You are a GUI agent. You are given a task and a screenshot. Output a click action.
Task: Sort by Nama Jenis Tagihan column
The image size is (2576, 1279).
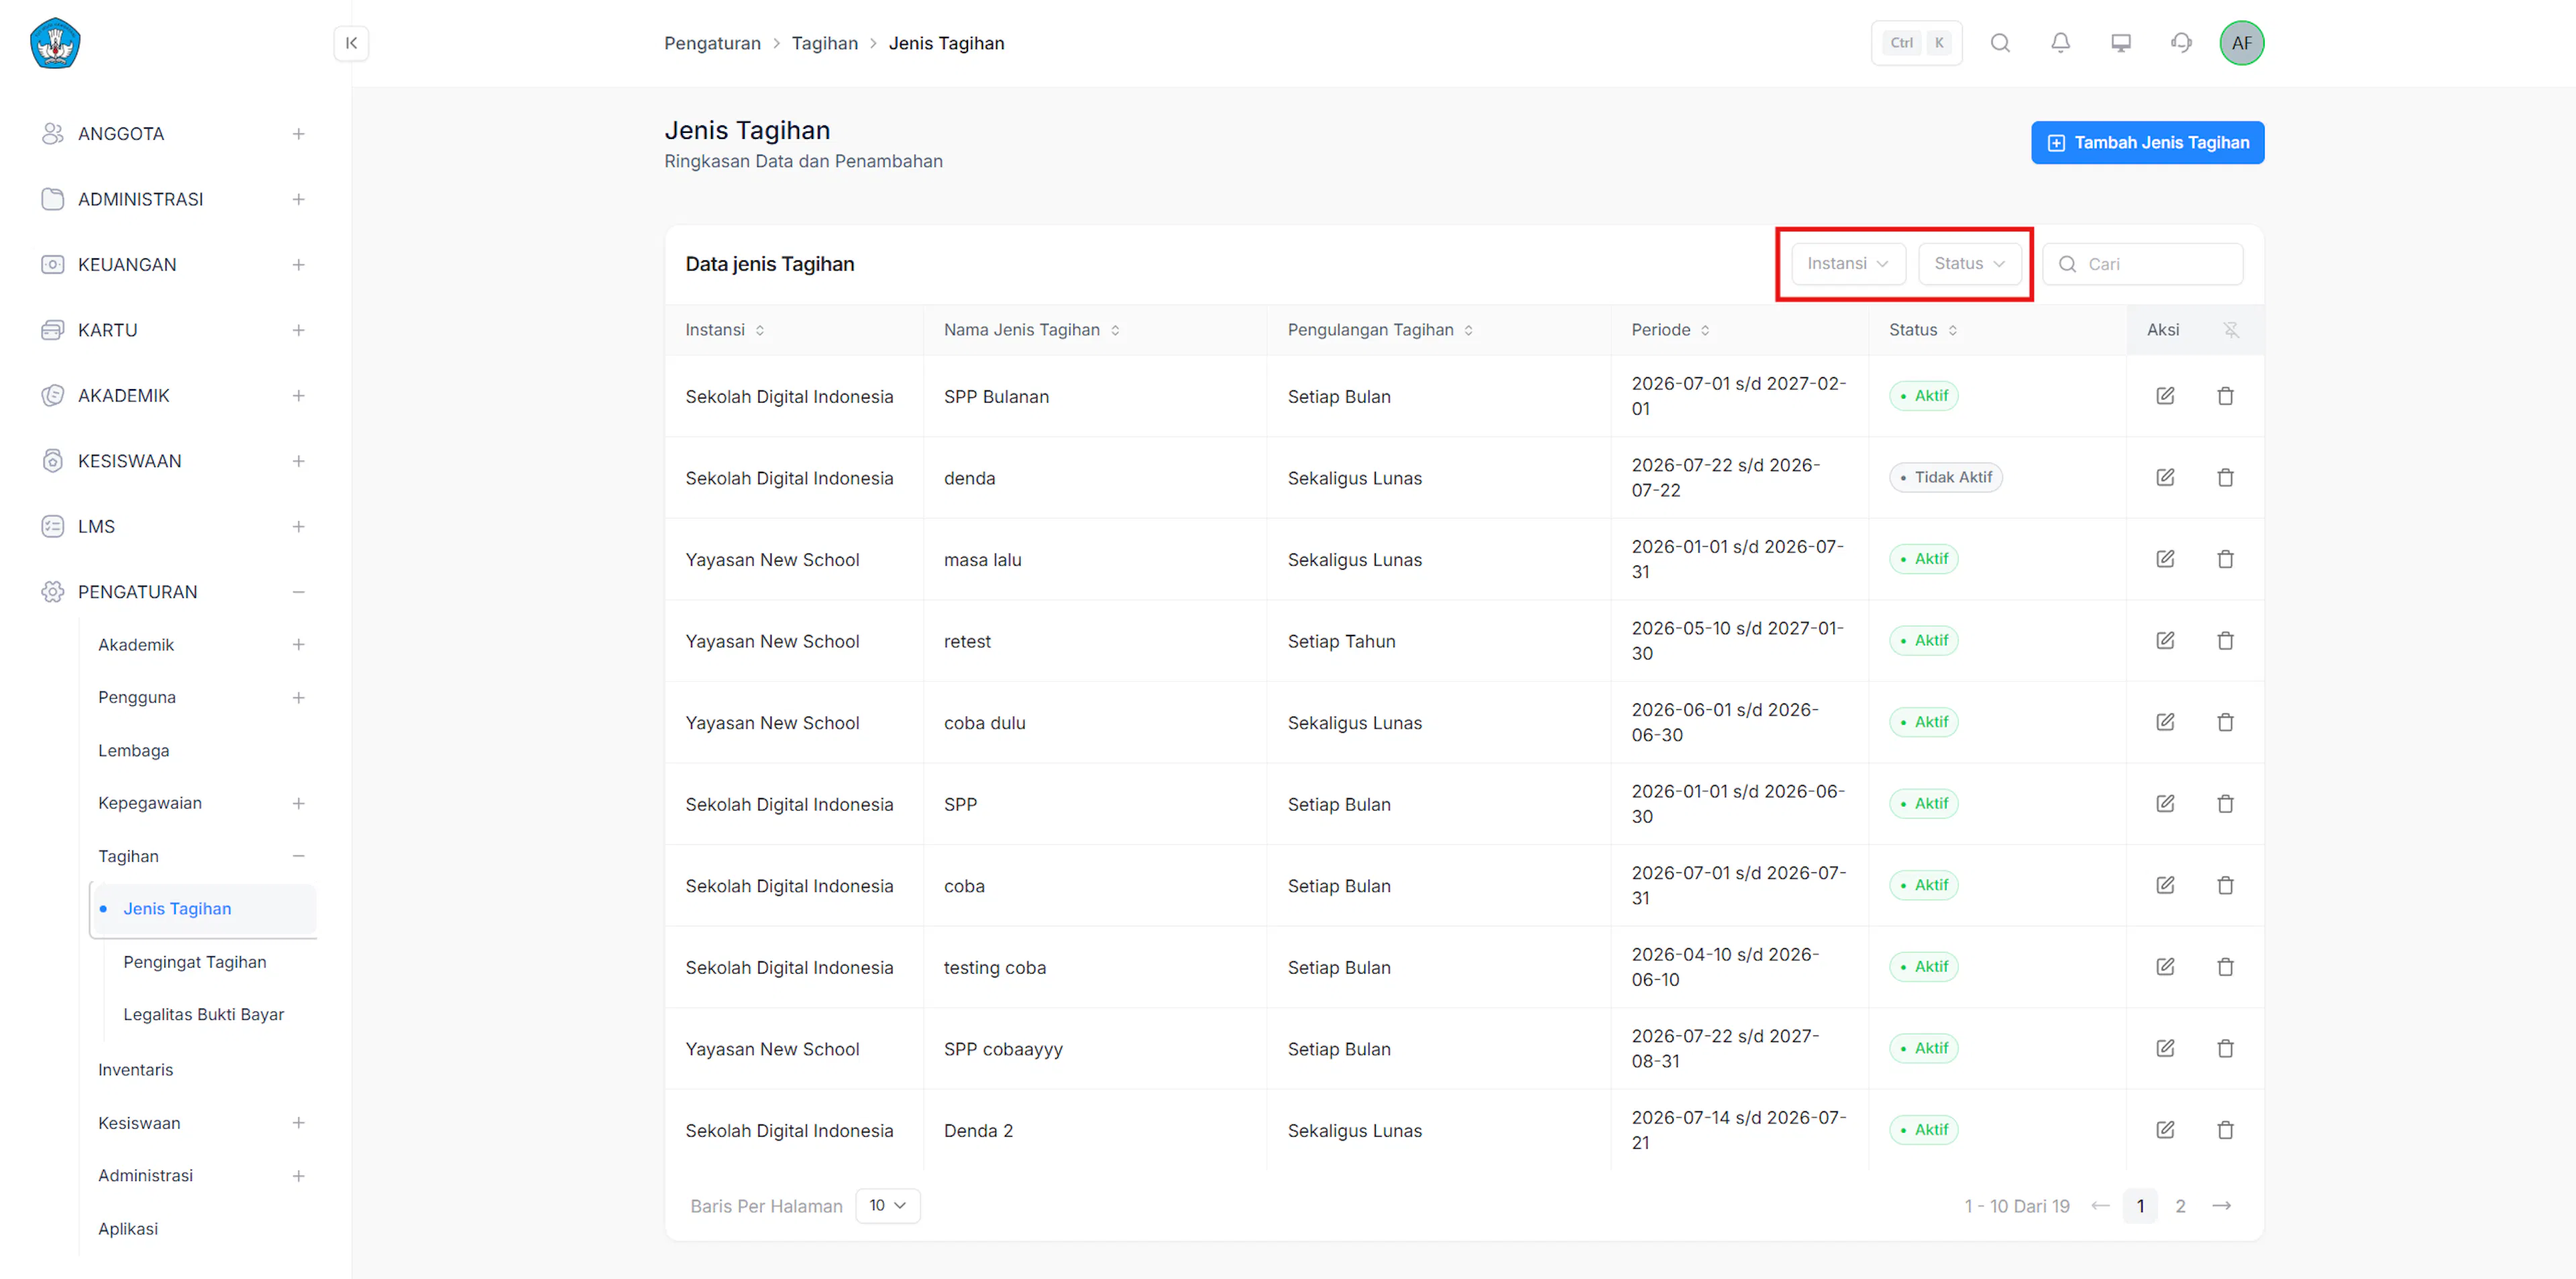[x=1031, y=330]
